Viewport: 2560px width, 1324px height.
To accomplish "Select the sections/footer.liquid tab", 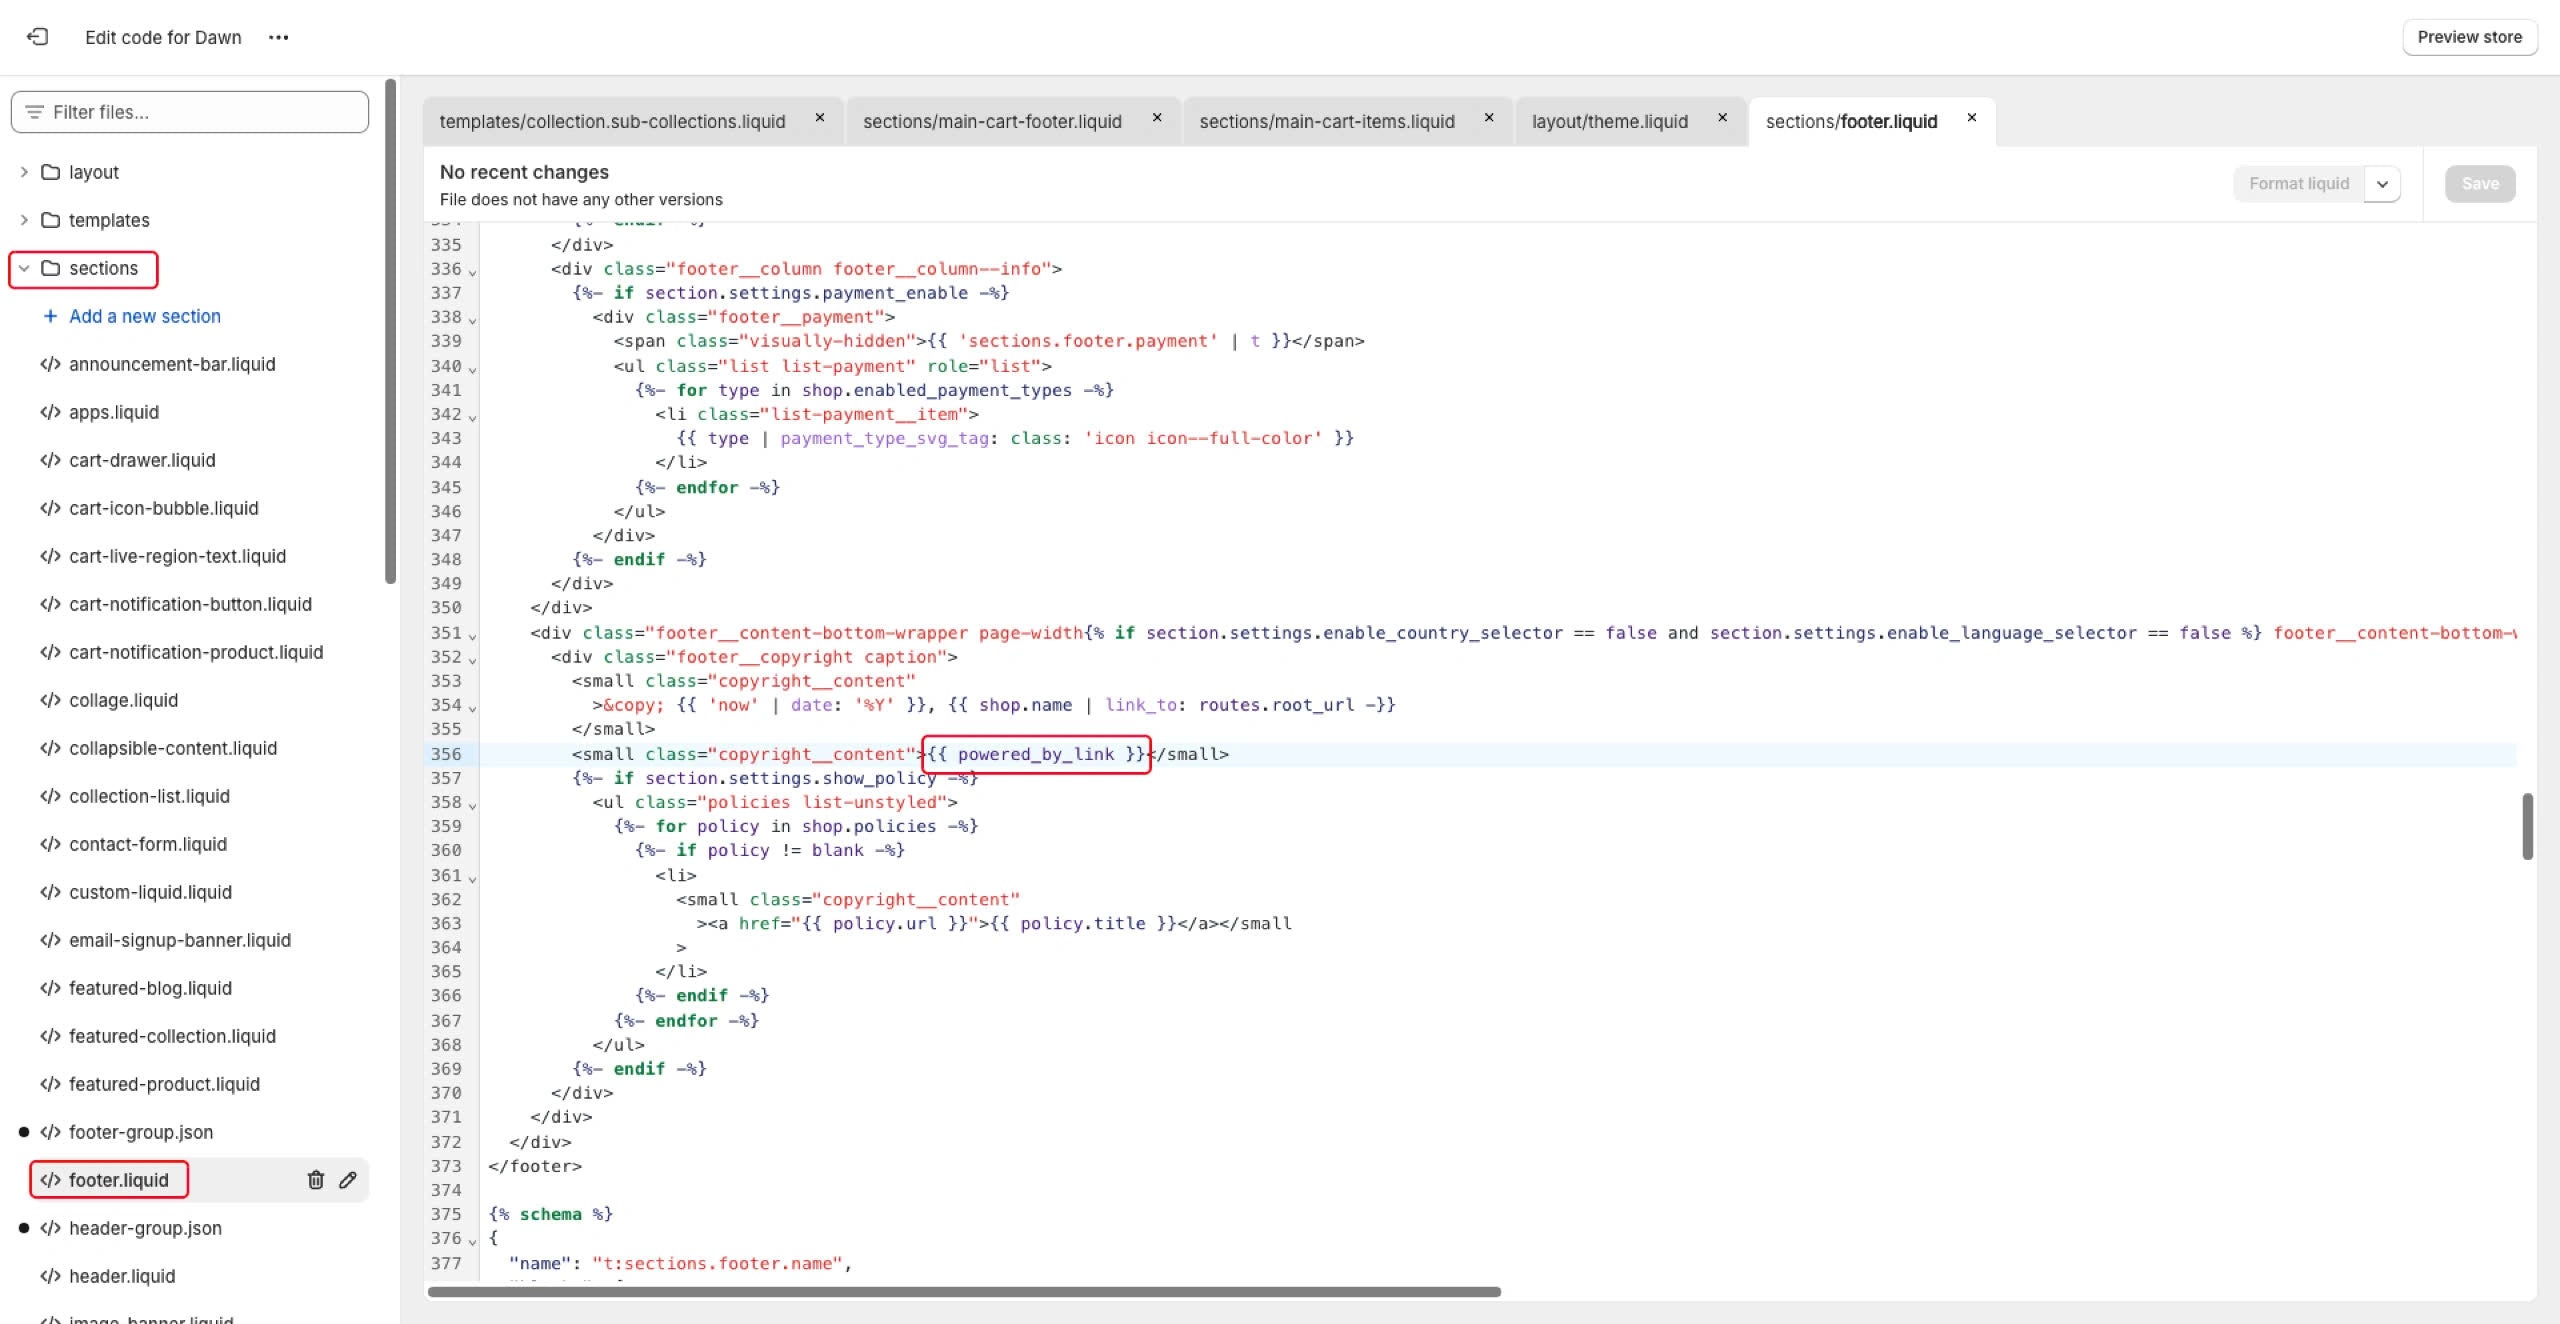I will [x=1851, y=121].
